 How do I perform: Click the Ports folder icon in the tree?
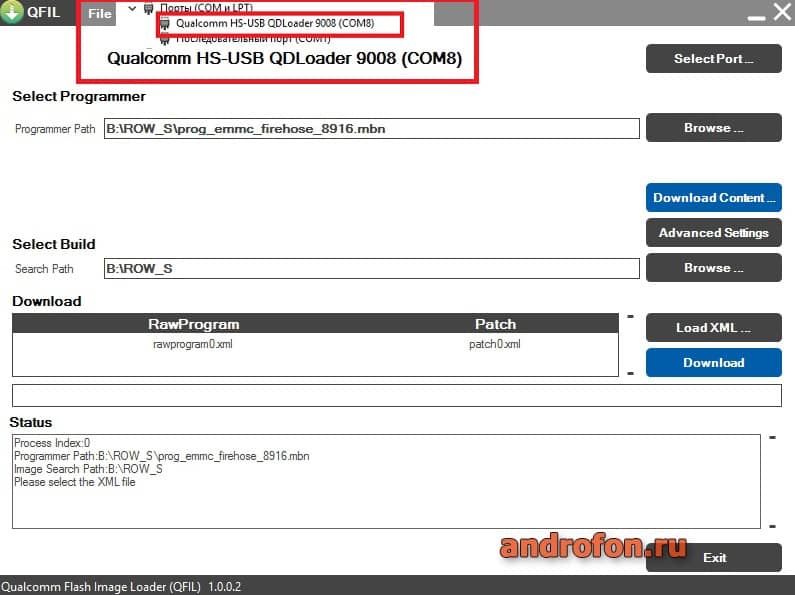149,8
